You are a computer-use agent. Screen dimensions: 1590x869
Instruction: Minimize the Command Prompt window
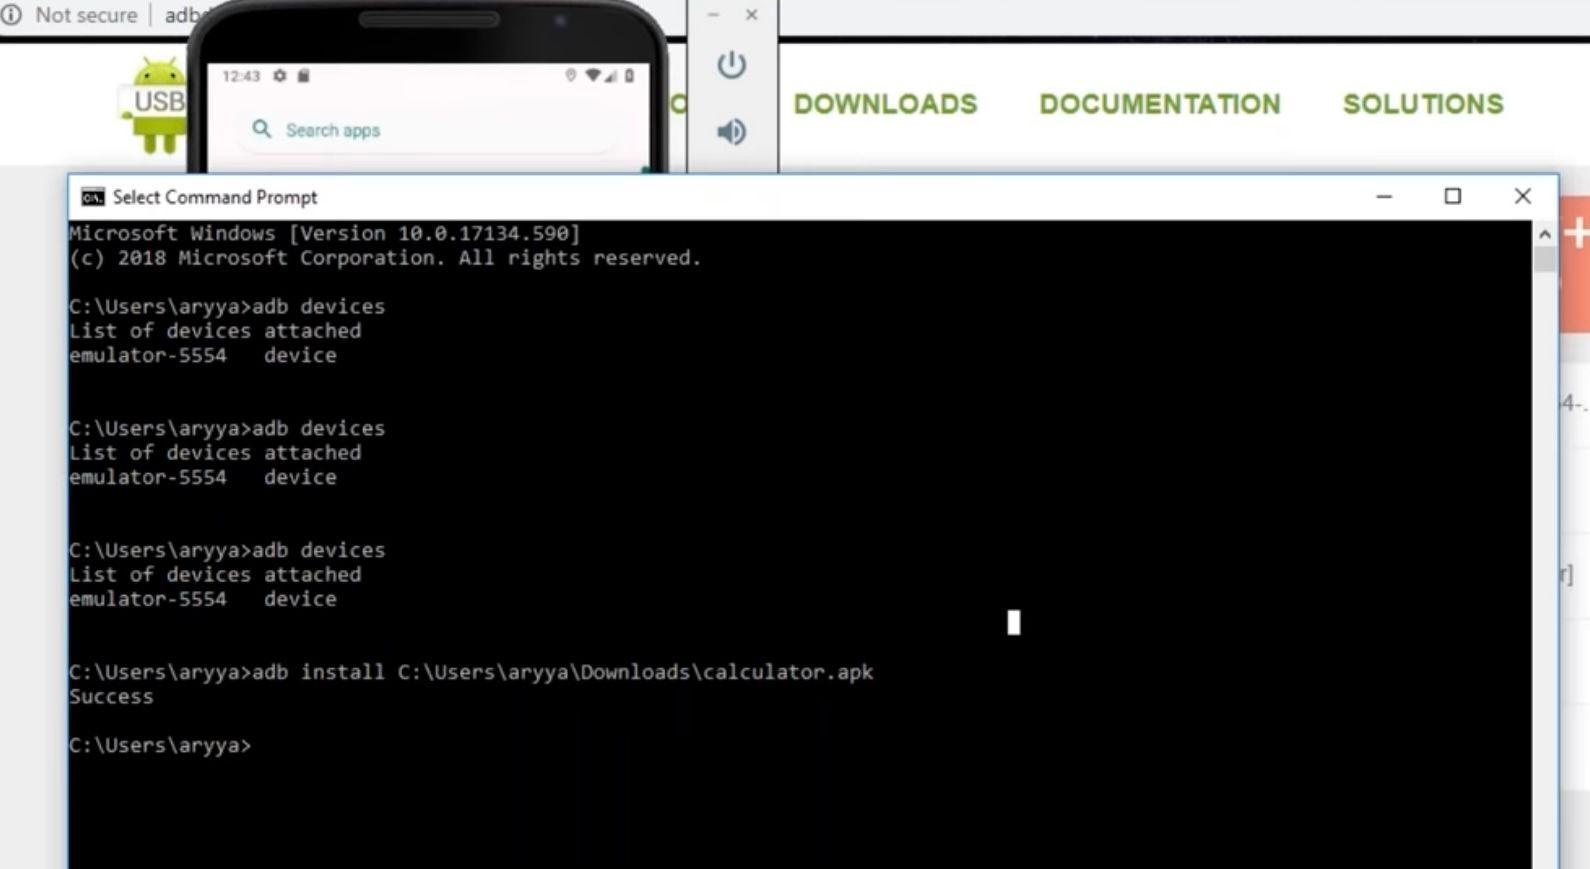coord(1384,197)
